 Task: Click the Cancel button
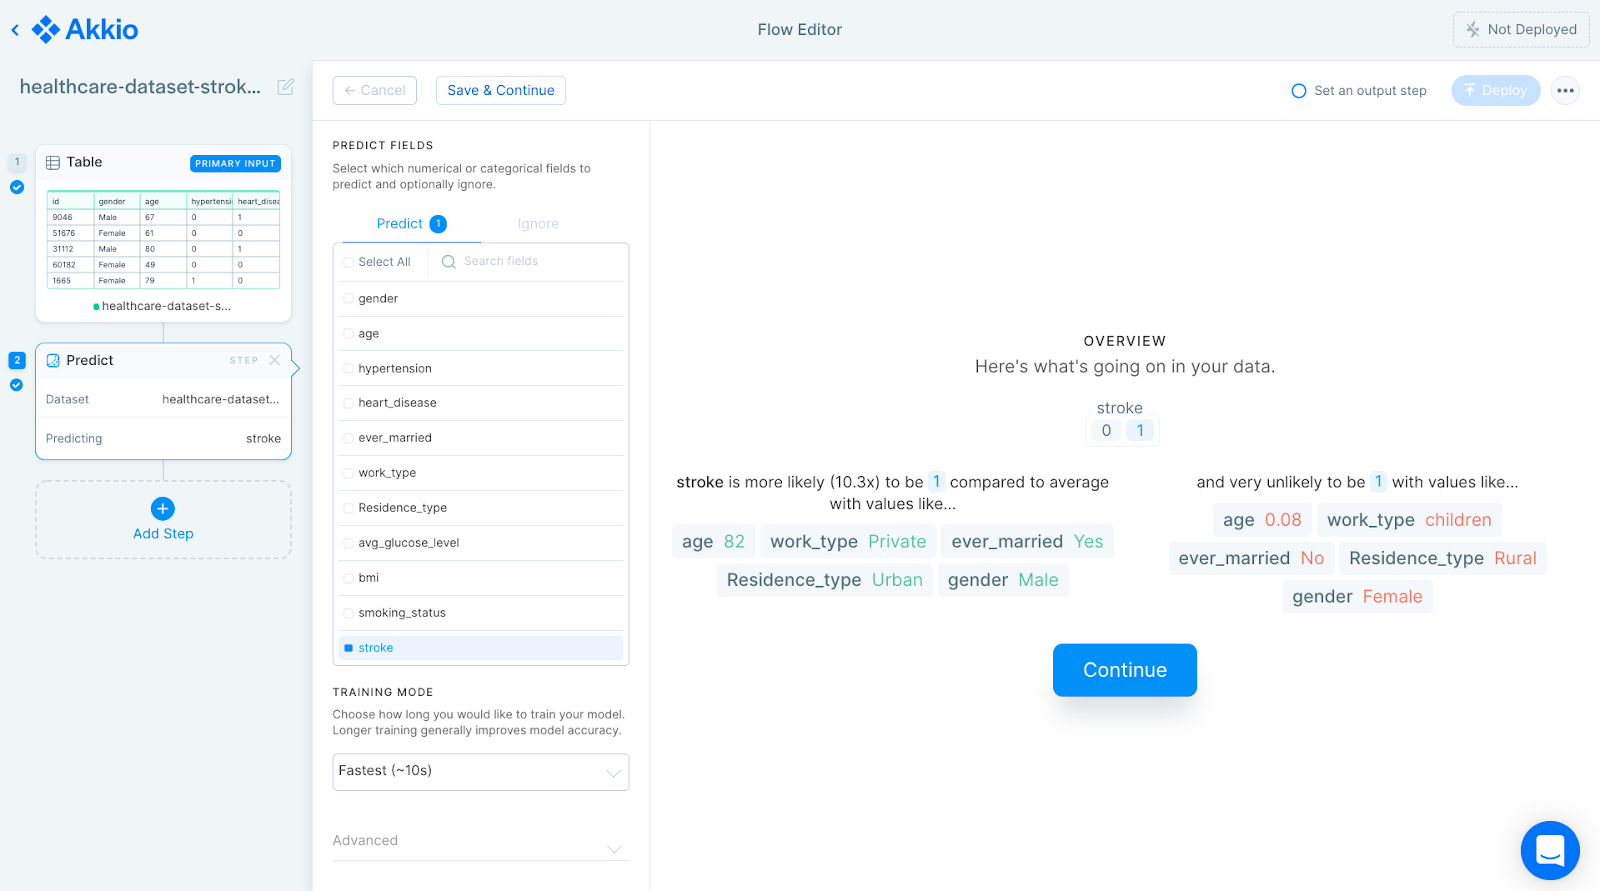375,90
